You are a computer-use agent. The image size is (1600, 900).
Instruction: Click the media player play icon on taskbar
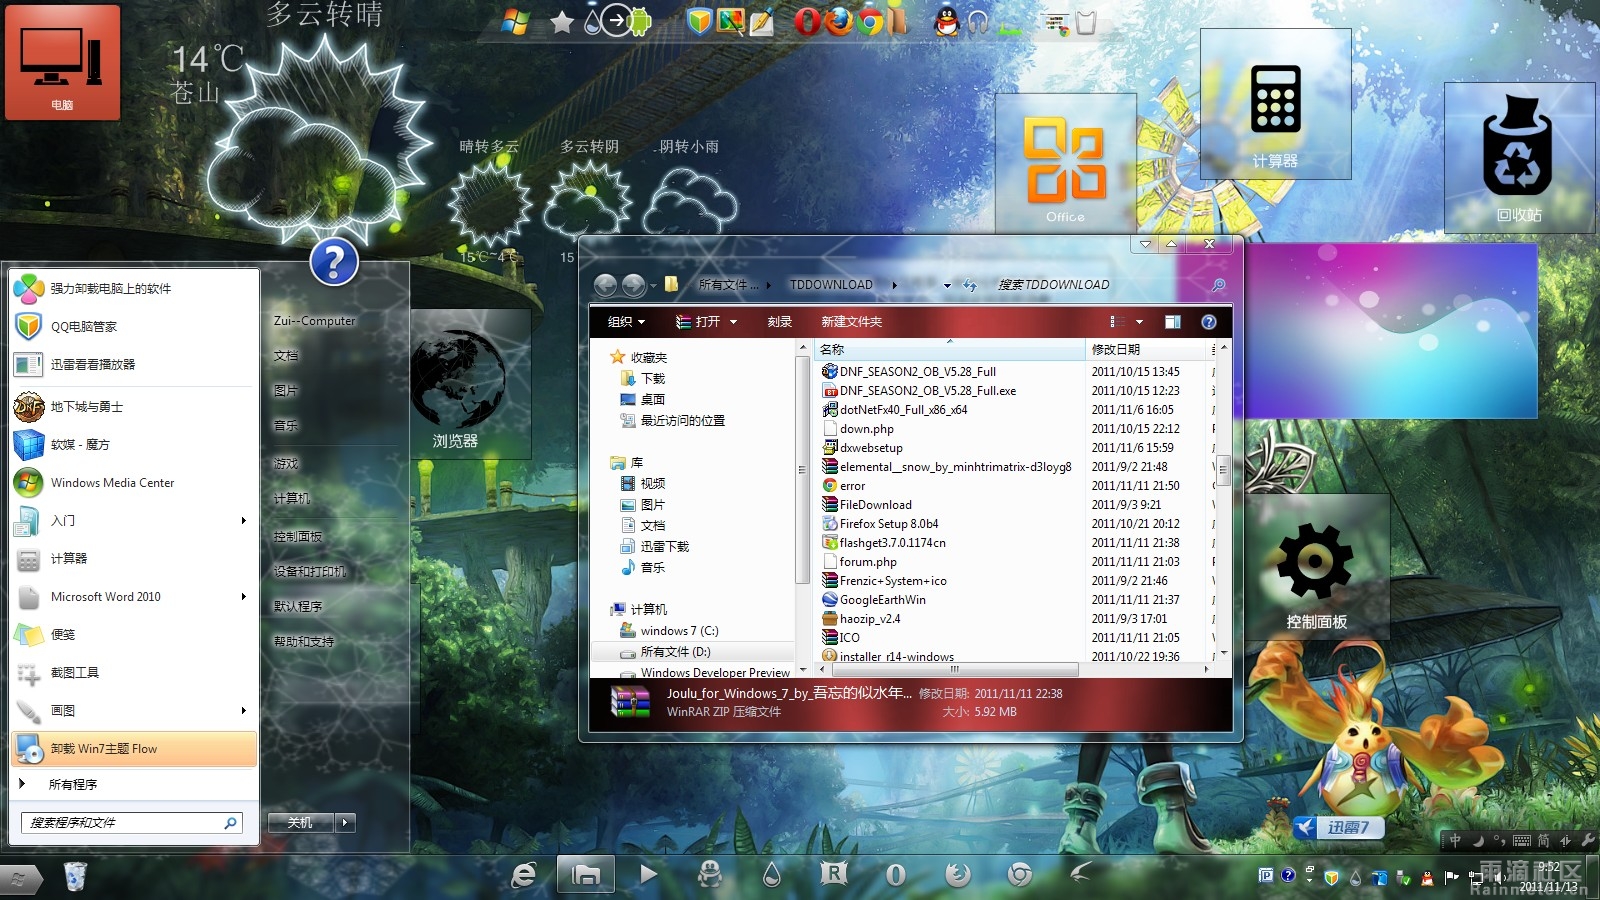point(648,875)
